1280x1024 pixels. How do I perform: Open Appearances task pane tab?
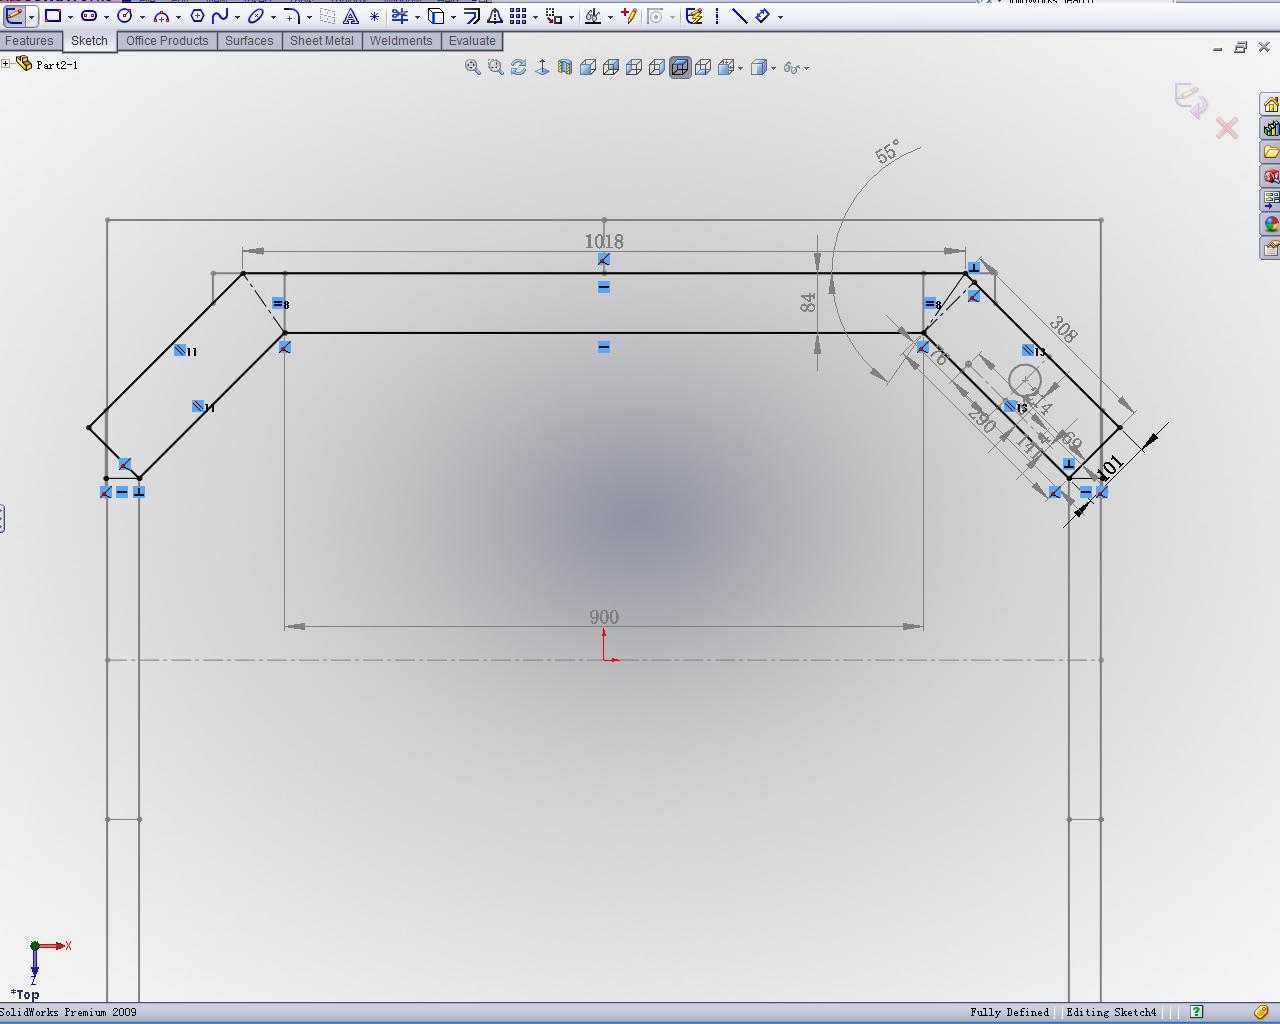click(x=1270, y=224)
